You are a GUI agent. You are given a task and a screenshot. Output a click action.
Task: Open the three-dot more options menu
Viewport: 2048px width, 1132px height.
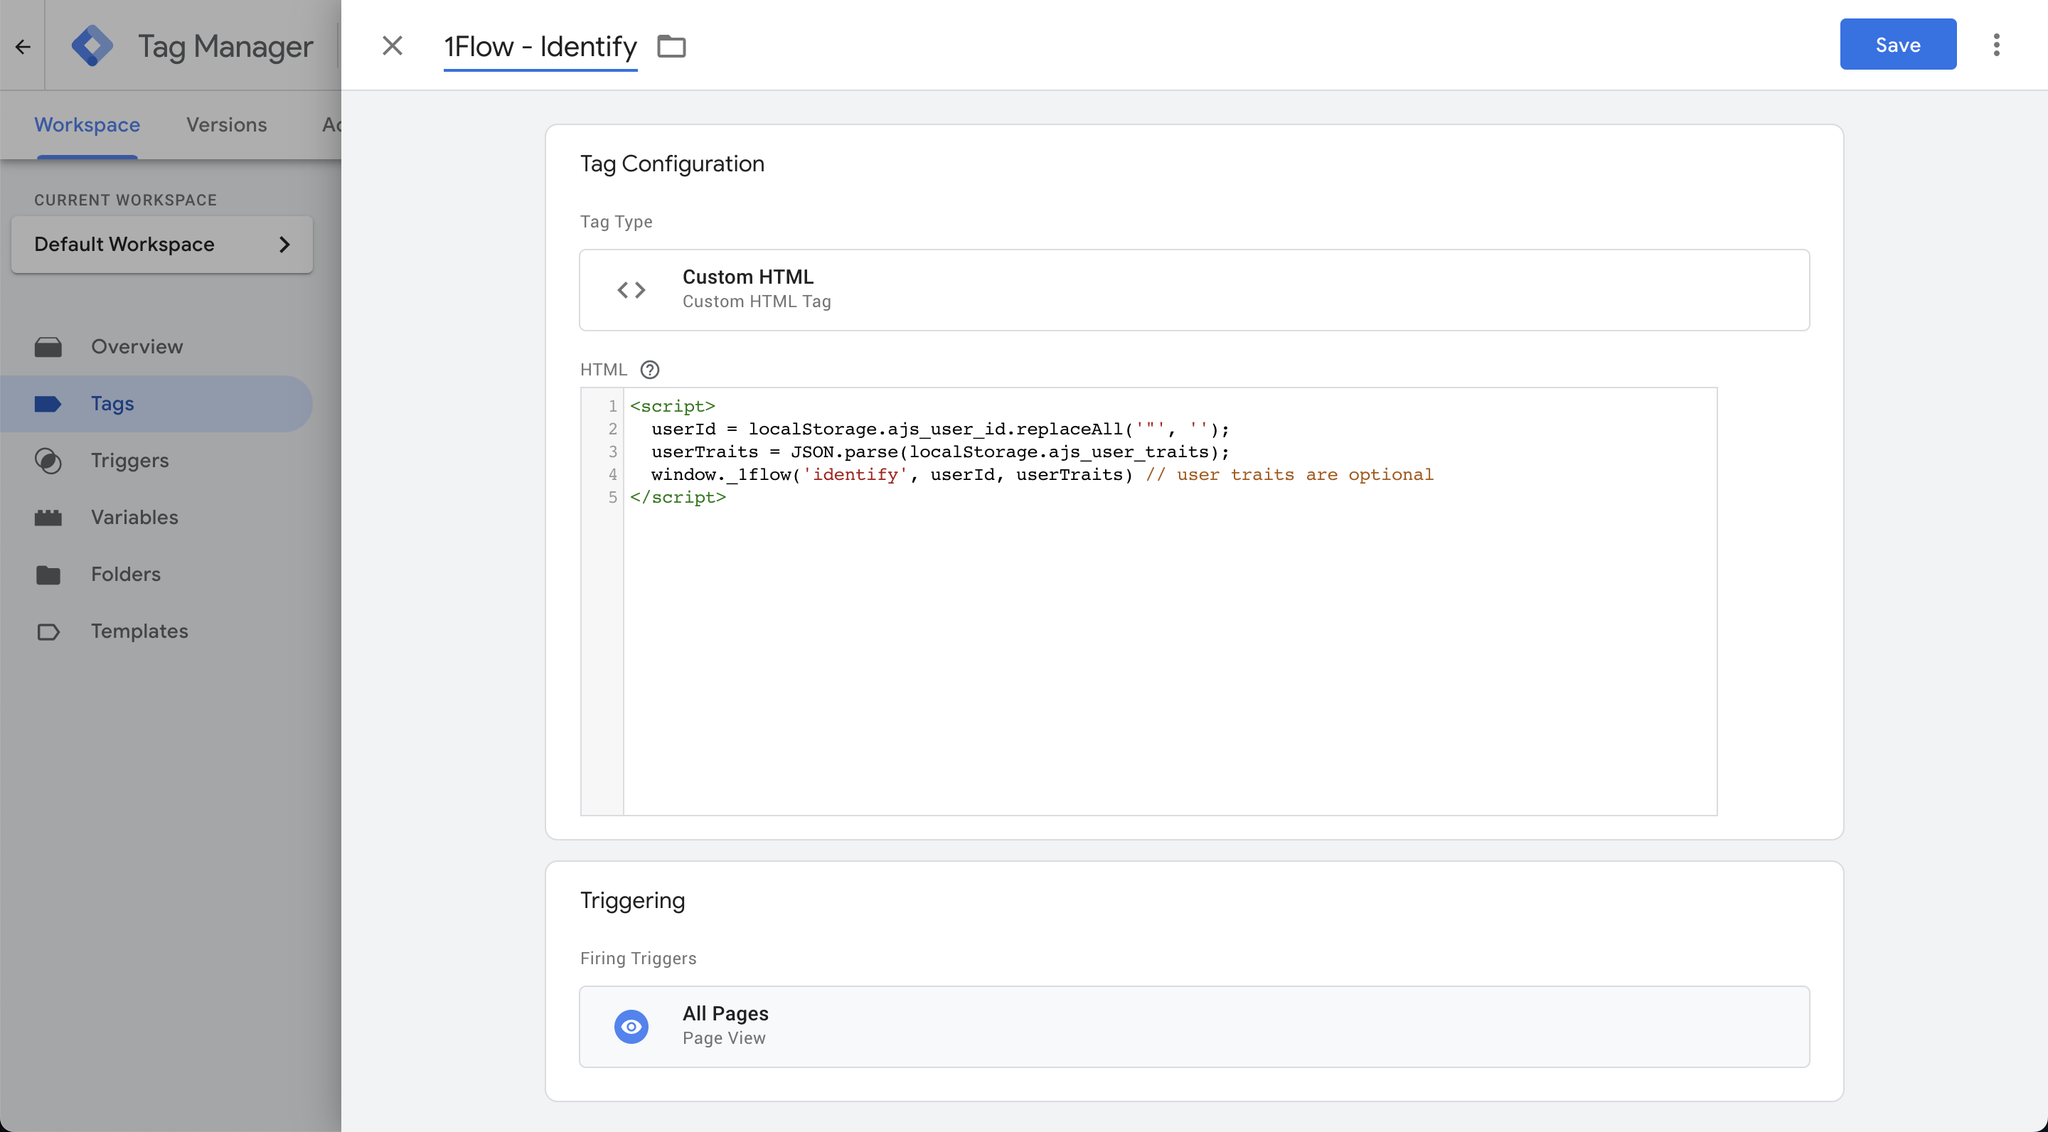click(1996, 45)
